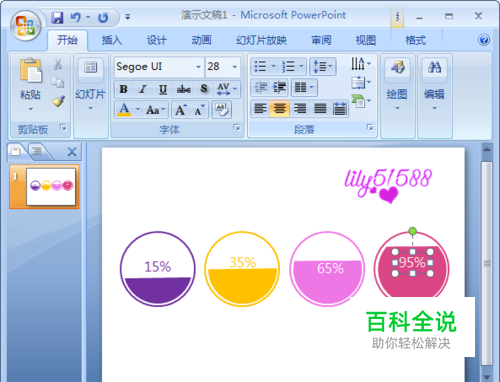Open the 审阅 ribbon tab

(321, 40)
